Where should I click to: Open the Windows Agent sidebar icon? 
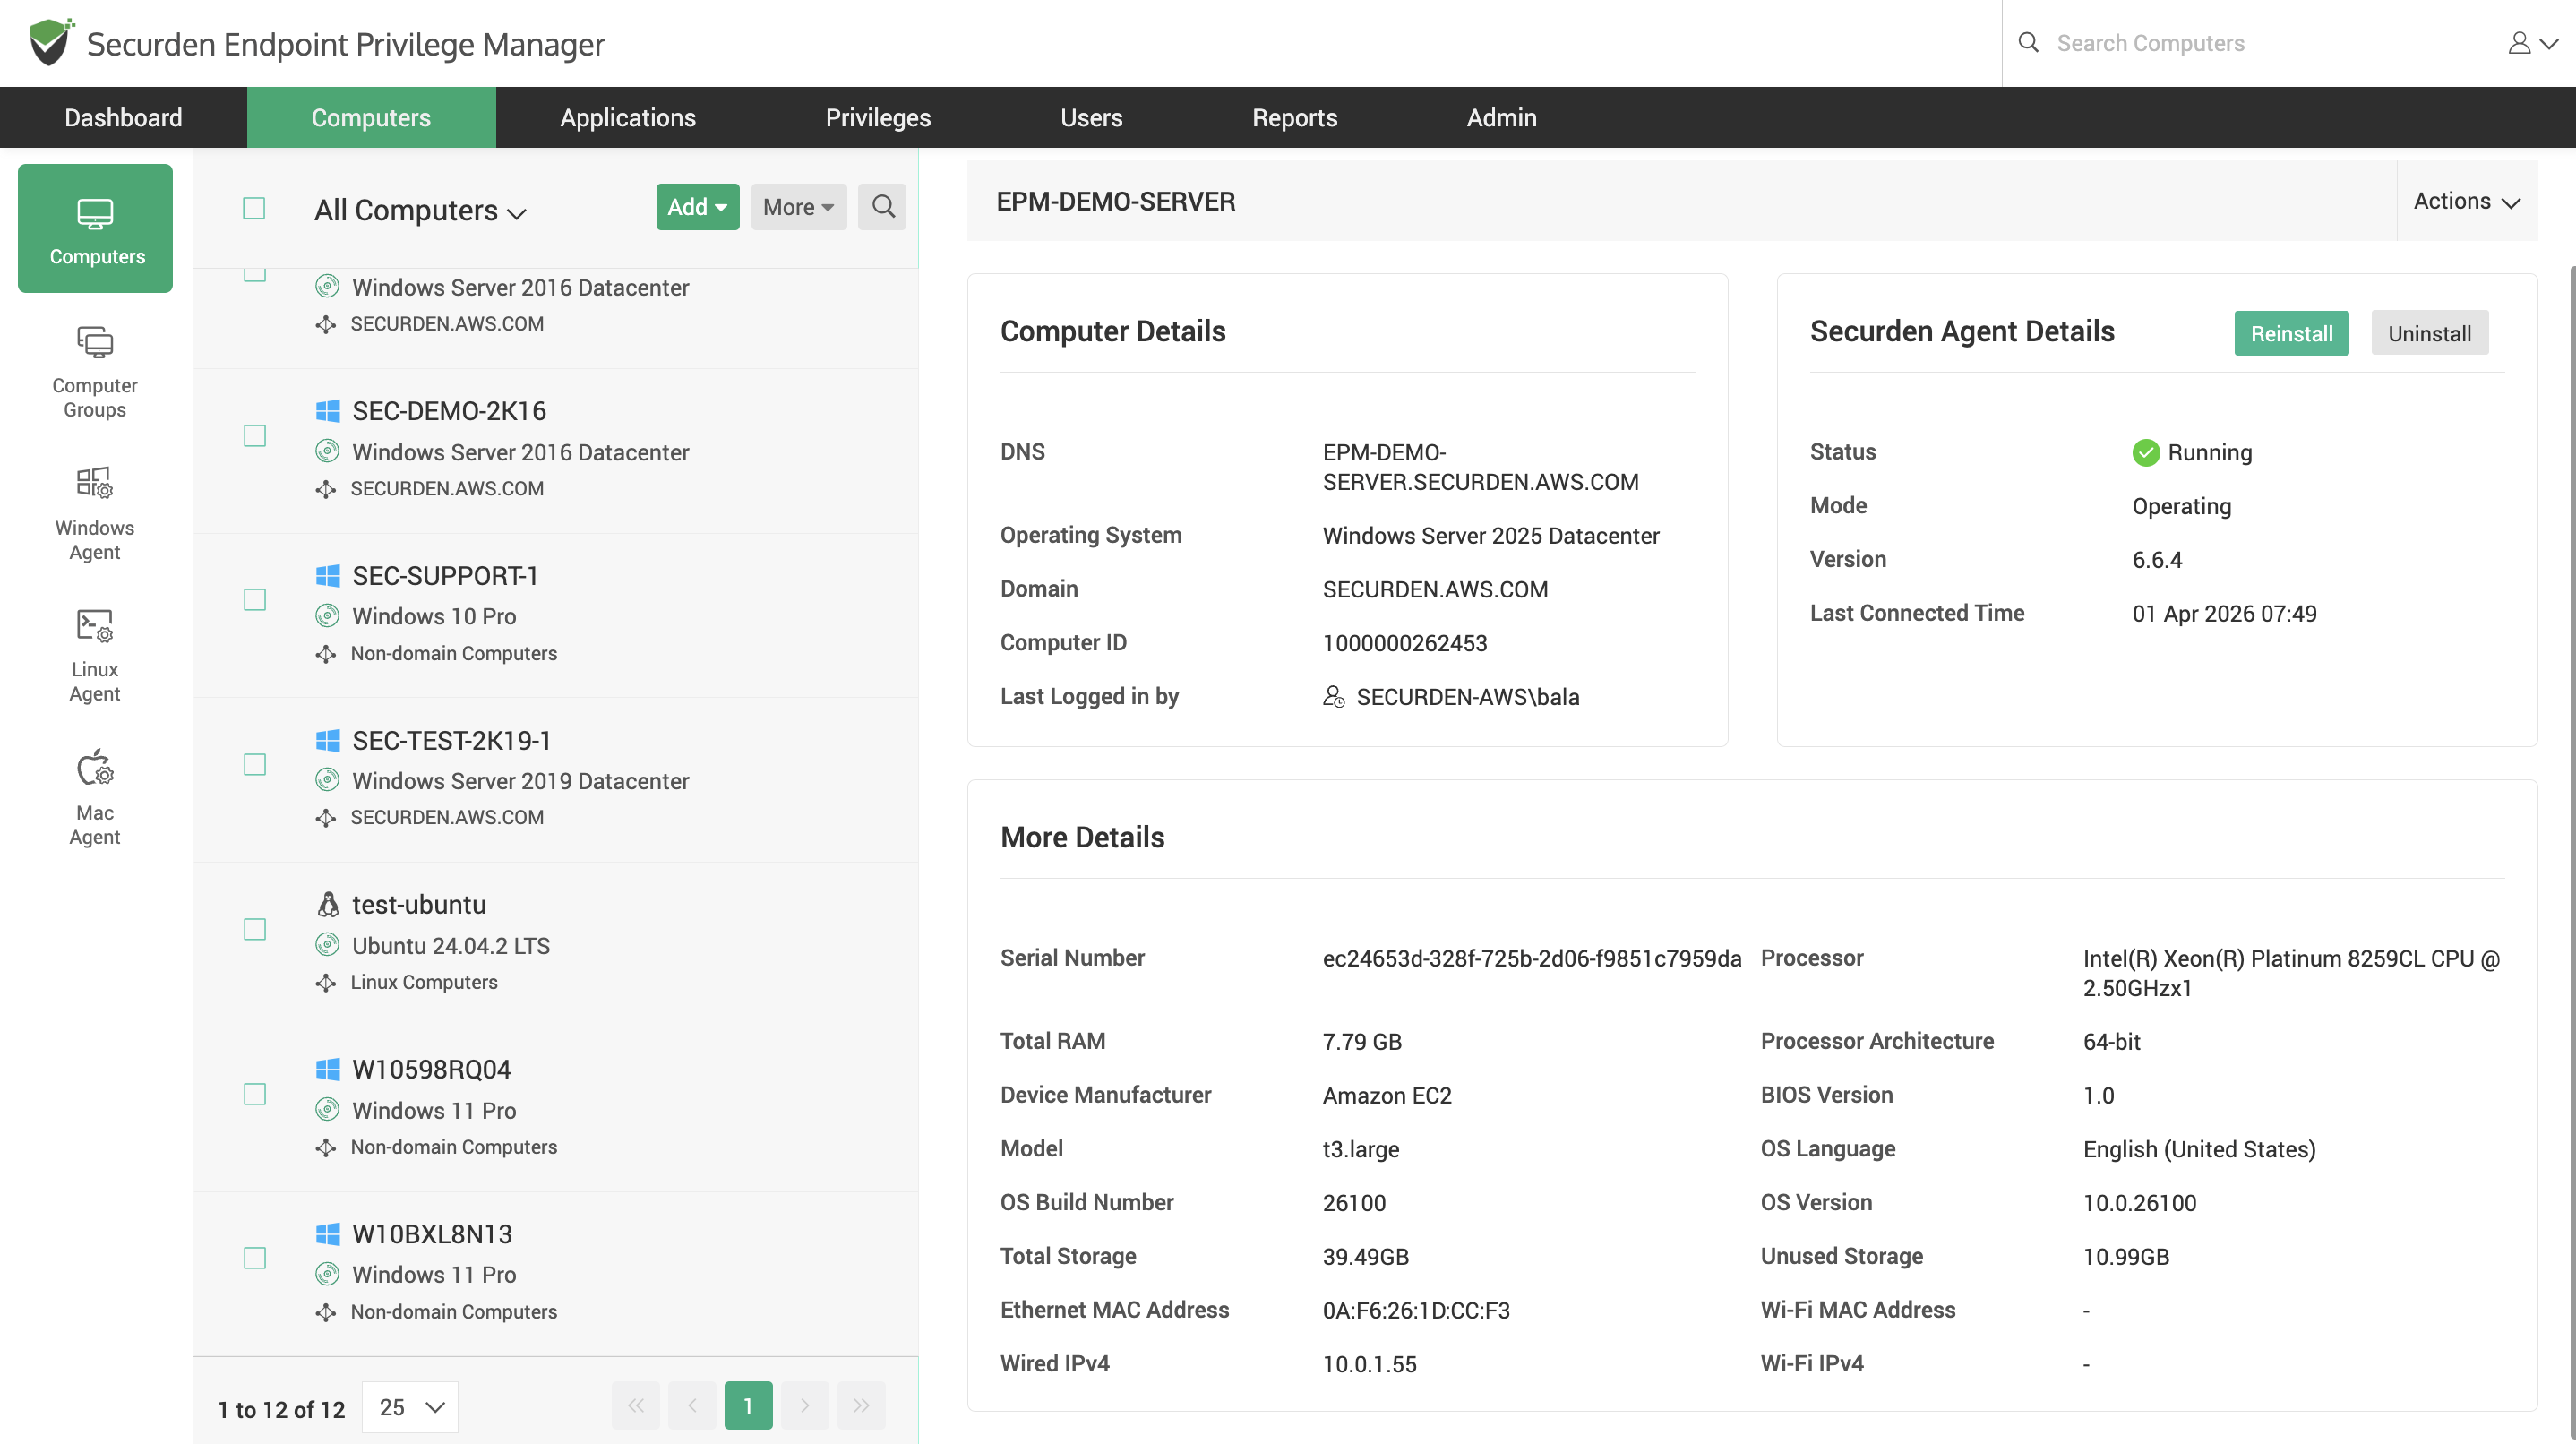click(95, 511)
